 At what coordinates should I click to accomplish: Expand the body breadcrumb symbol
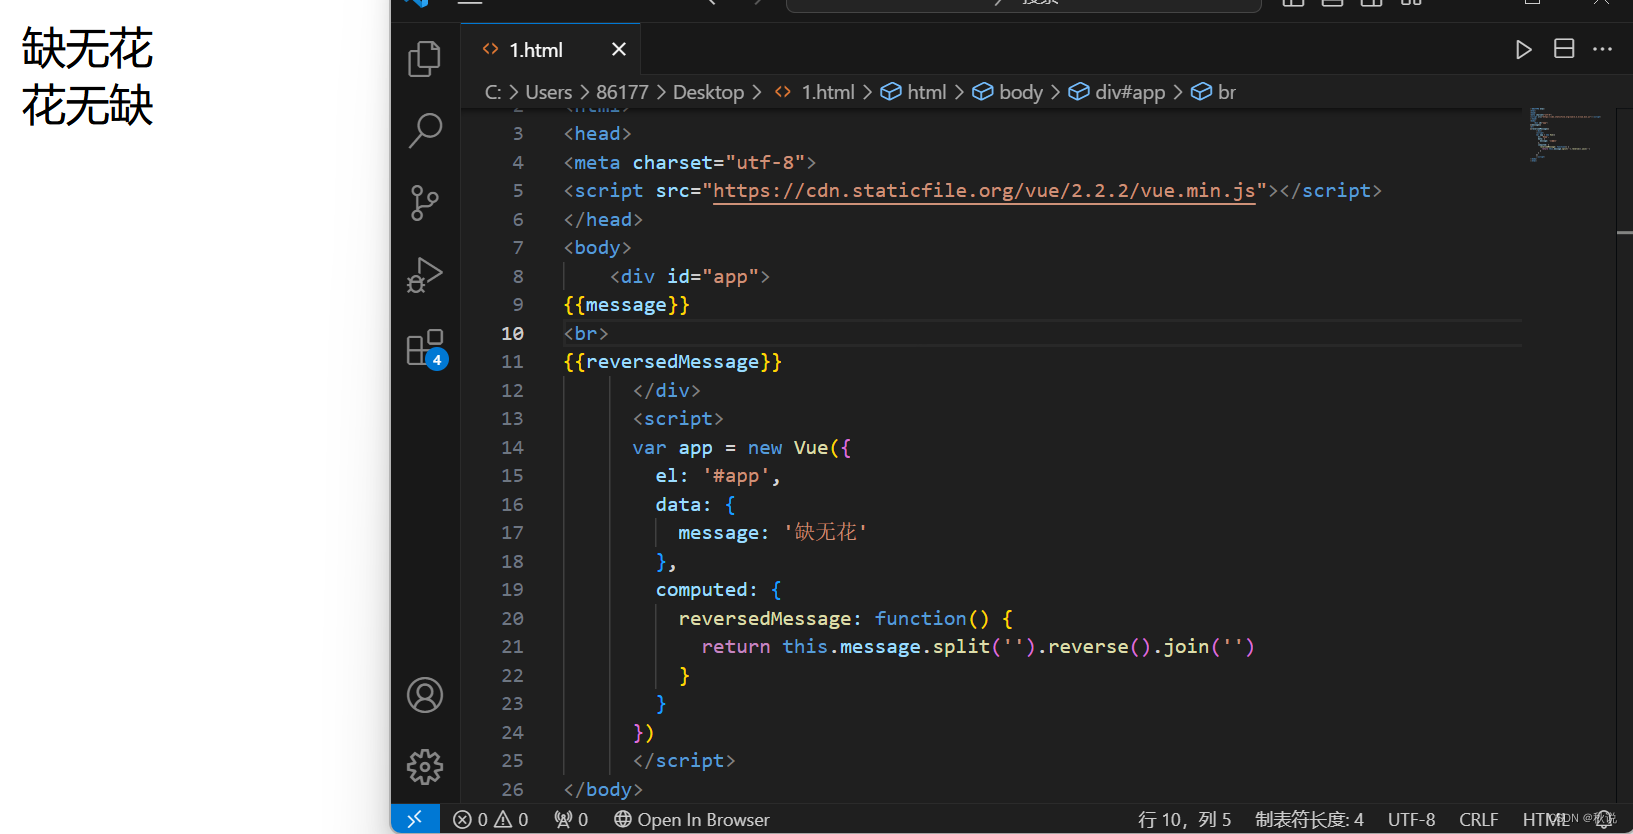tap(1008, 92)
